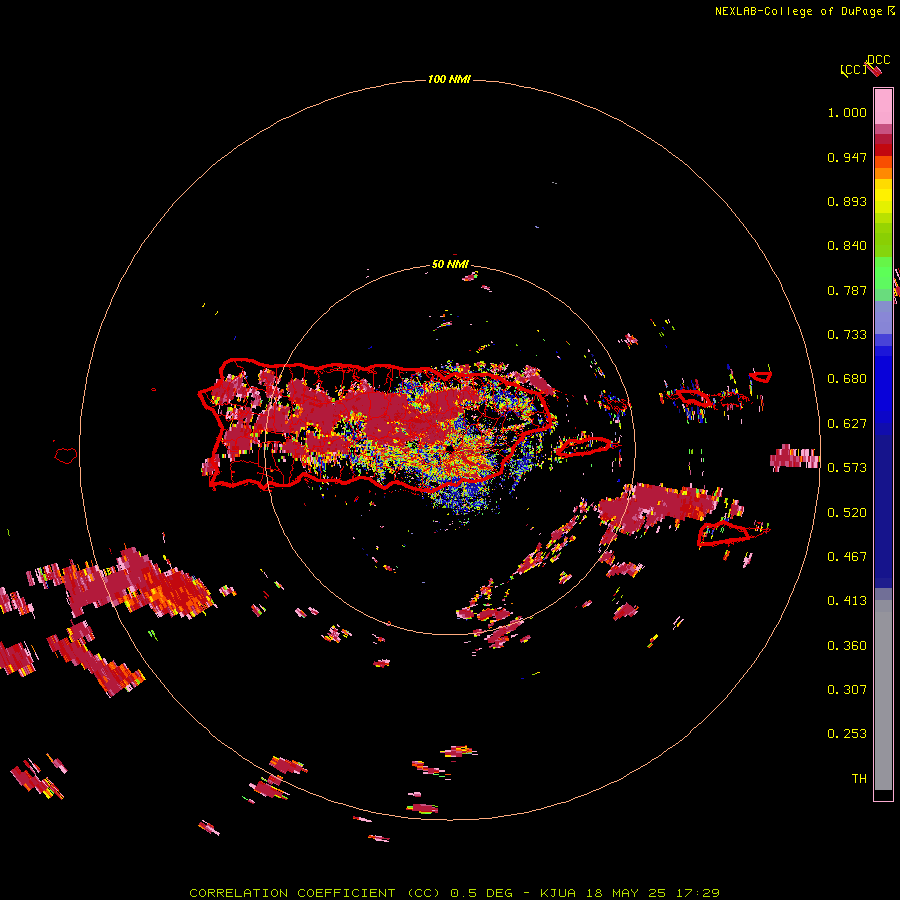Click the 17:29 timestamp
This screenshot has height=900, width=900.
(x=698, y=893)
